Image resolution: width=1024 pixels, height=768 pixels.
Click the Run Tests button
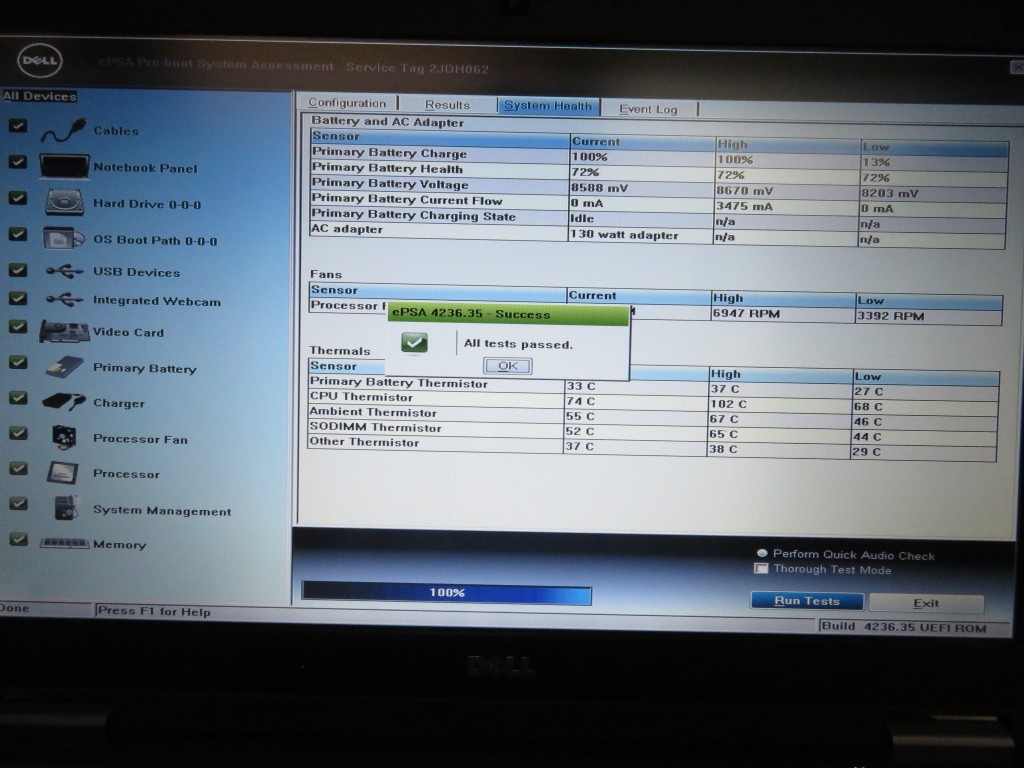(807, 601)
